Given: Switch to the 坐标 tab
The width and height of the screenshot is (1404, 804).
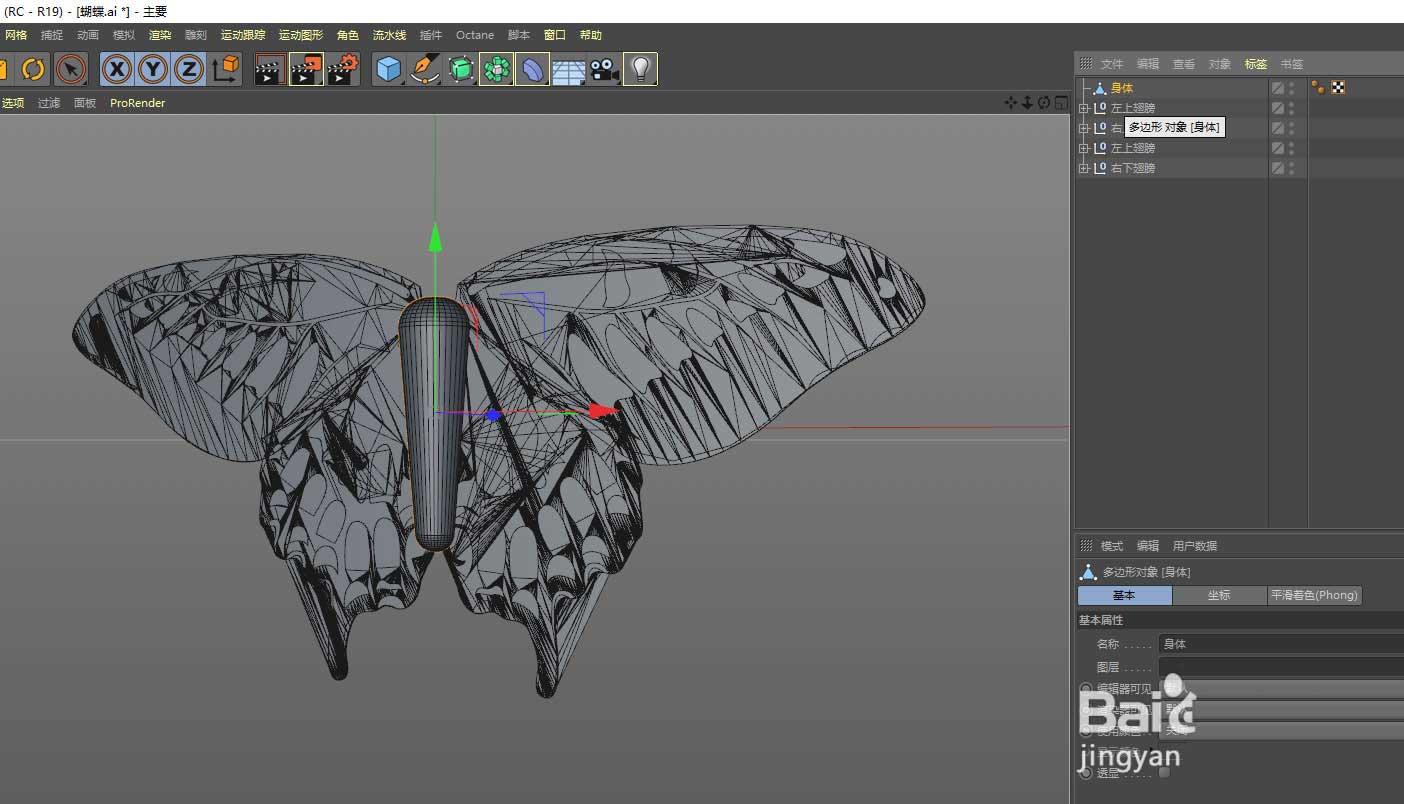Looking at the screenshot, I should (1219, 595).
